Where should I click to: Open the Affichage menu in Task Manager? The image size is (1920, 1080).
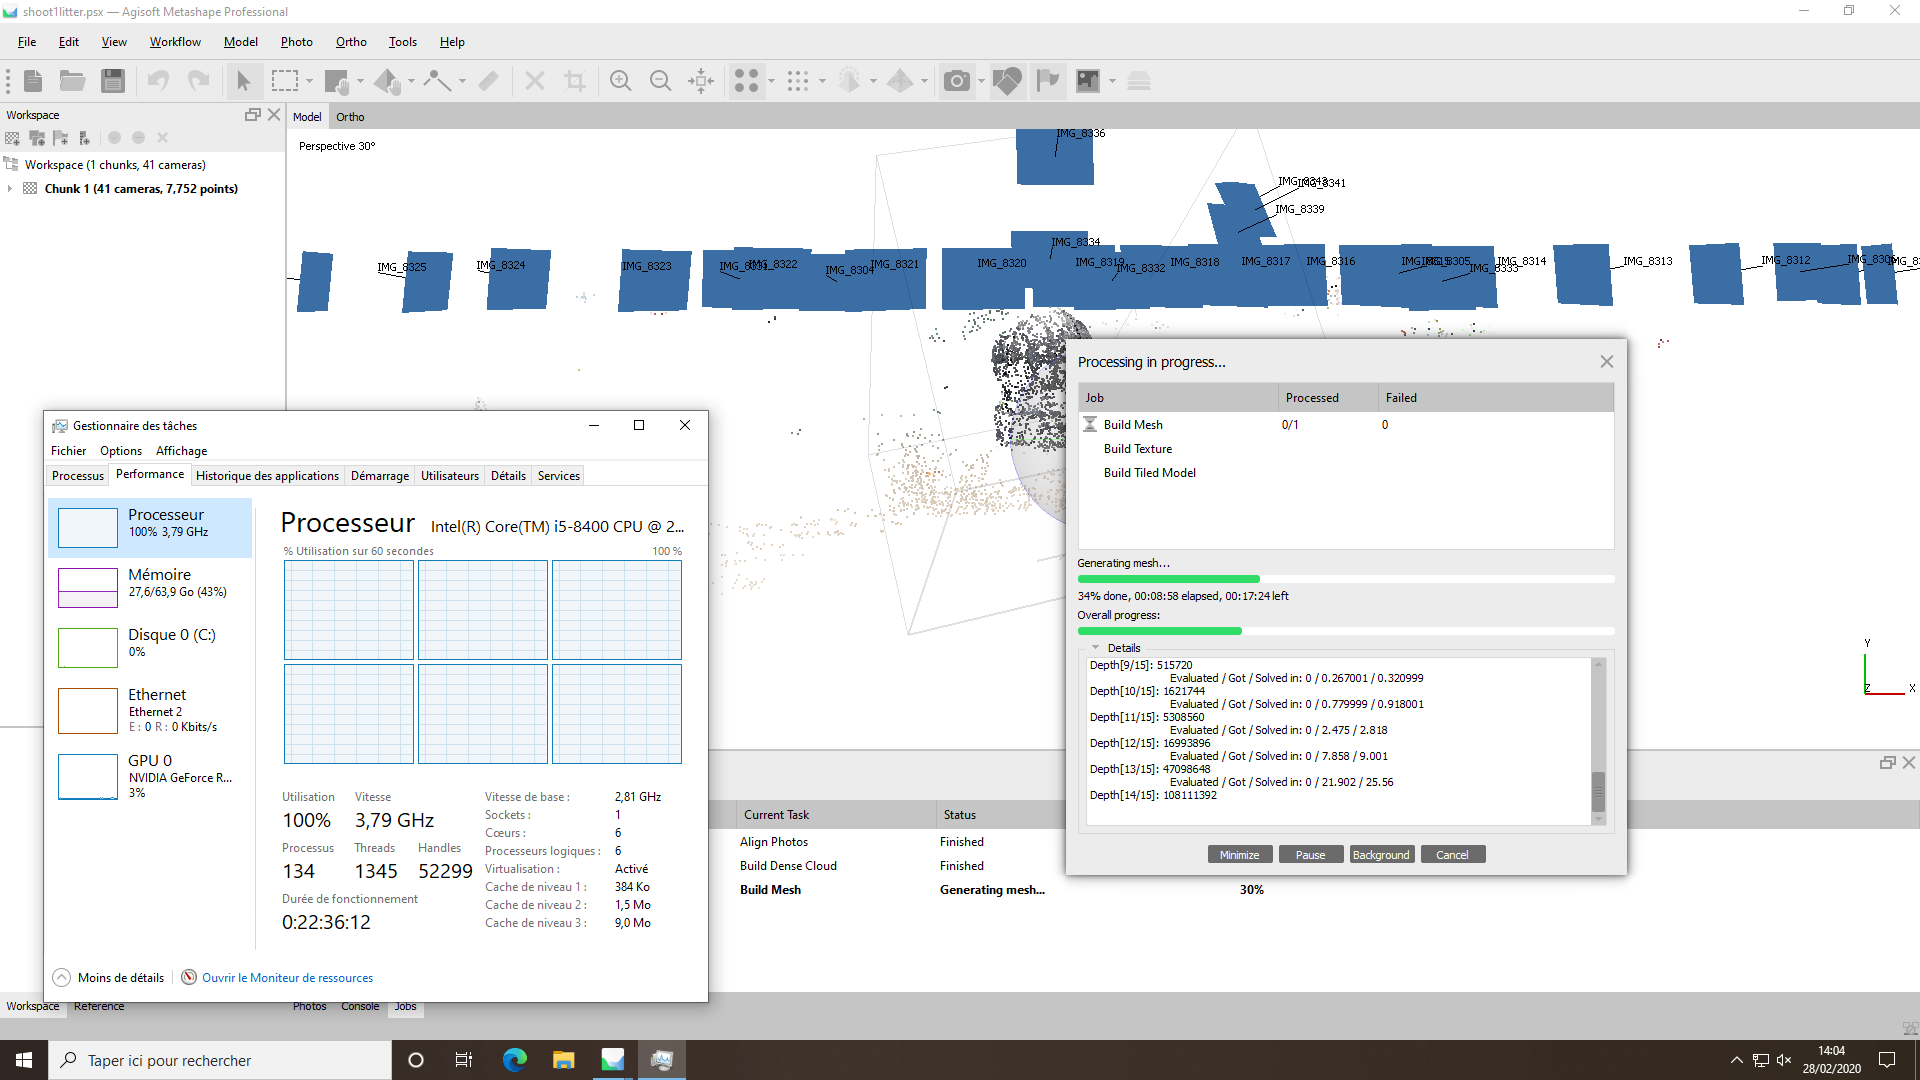[181, 451]
